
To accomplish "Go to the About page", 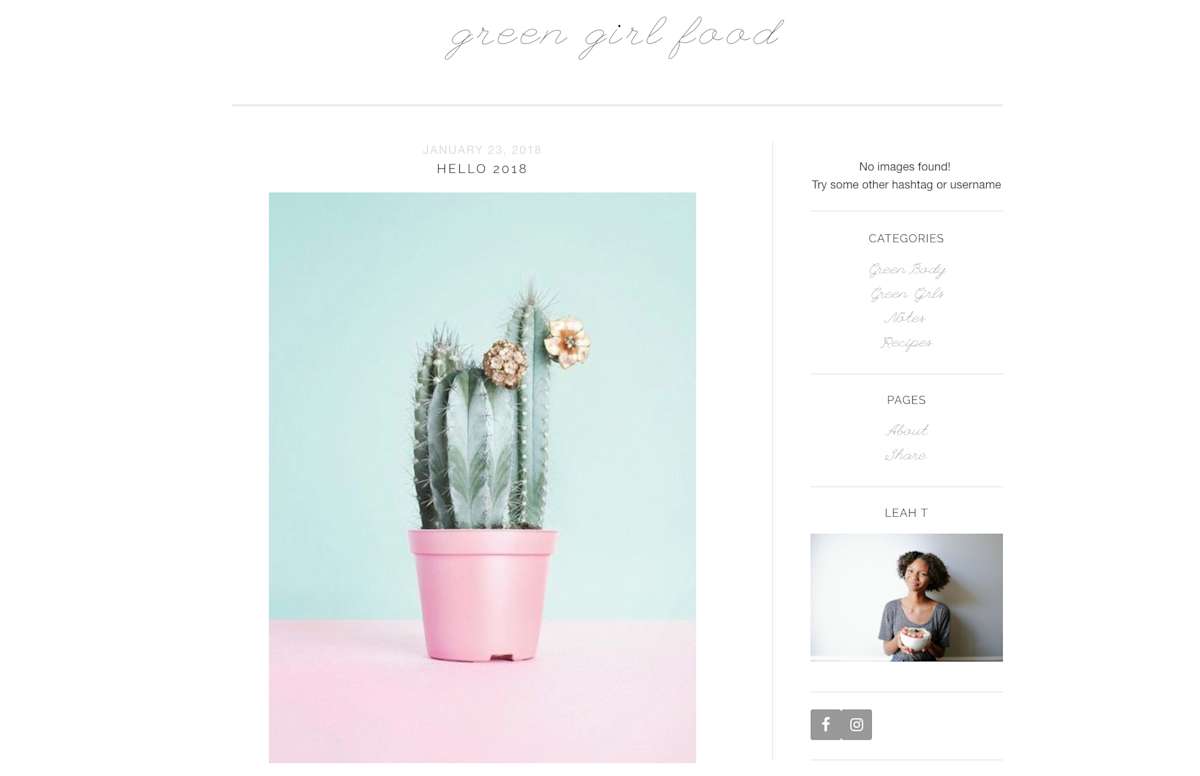I will tap(907, 431).
